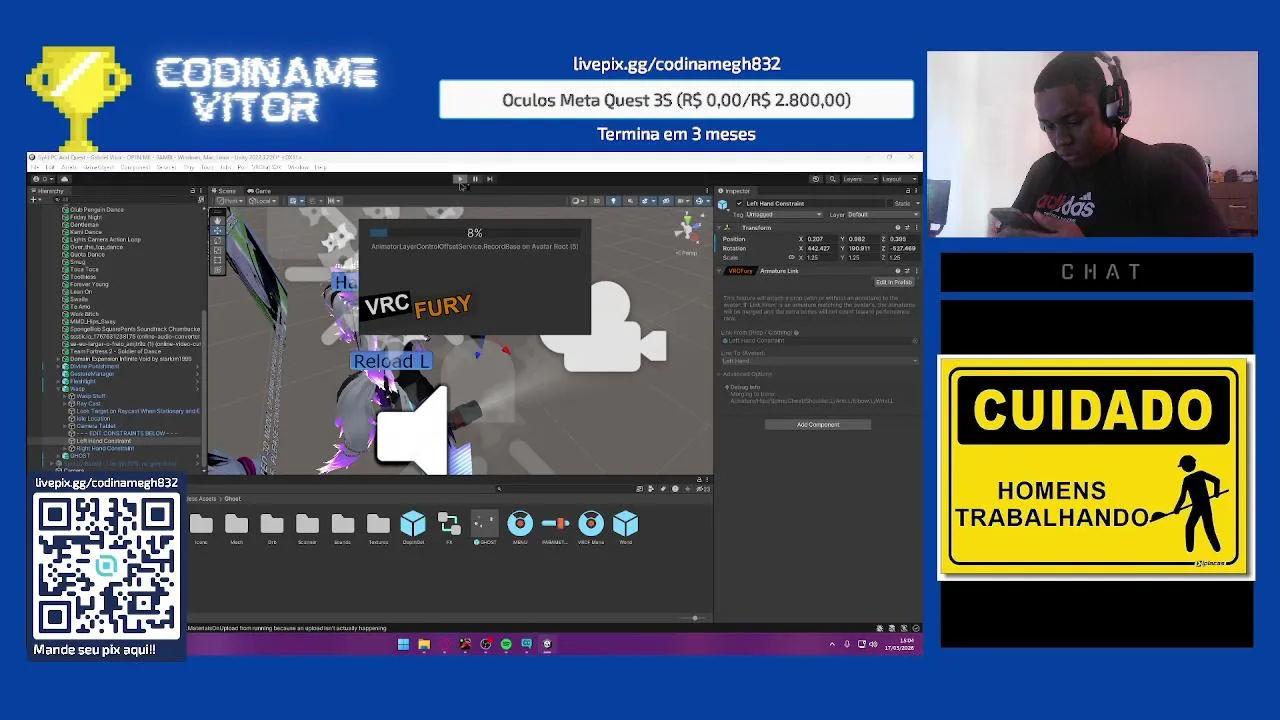1280x720 pixels.
Task: Open the Sounds folder in project
Action: point(342,527)
